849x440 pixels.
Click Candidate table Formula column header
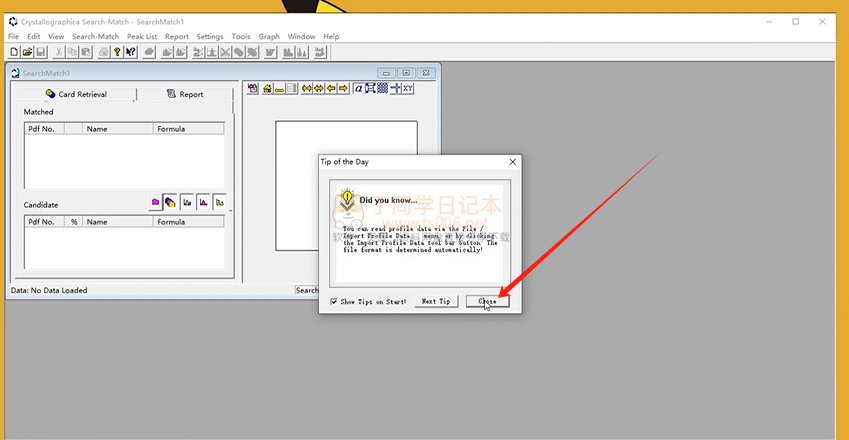pos(188,222)
